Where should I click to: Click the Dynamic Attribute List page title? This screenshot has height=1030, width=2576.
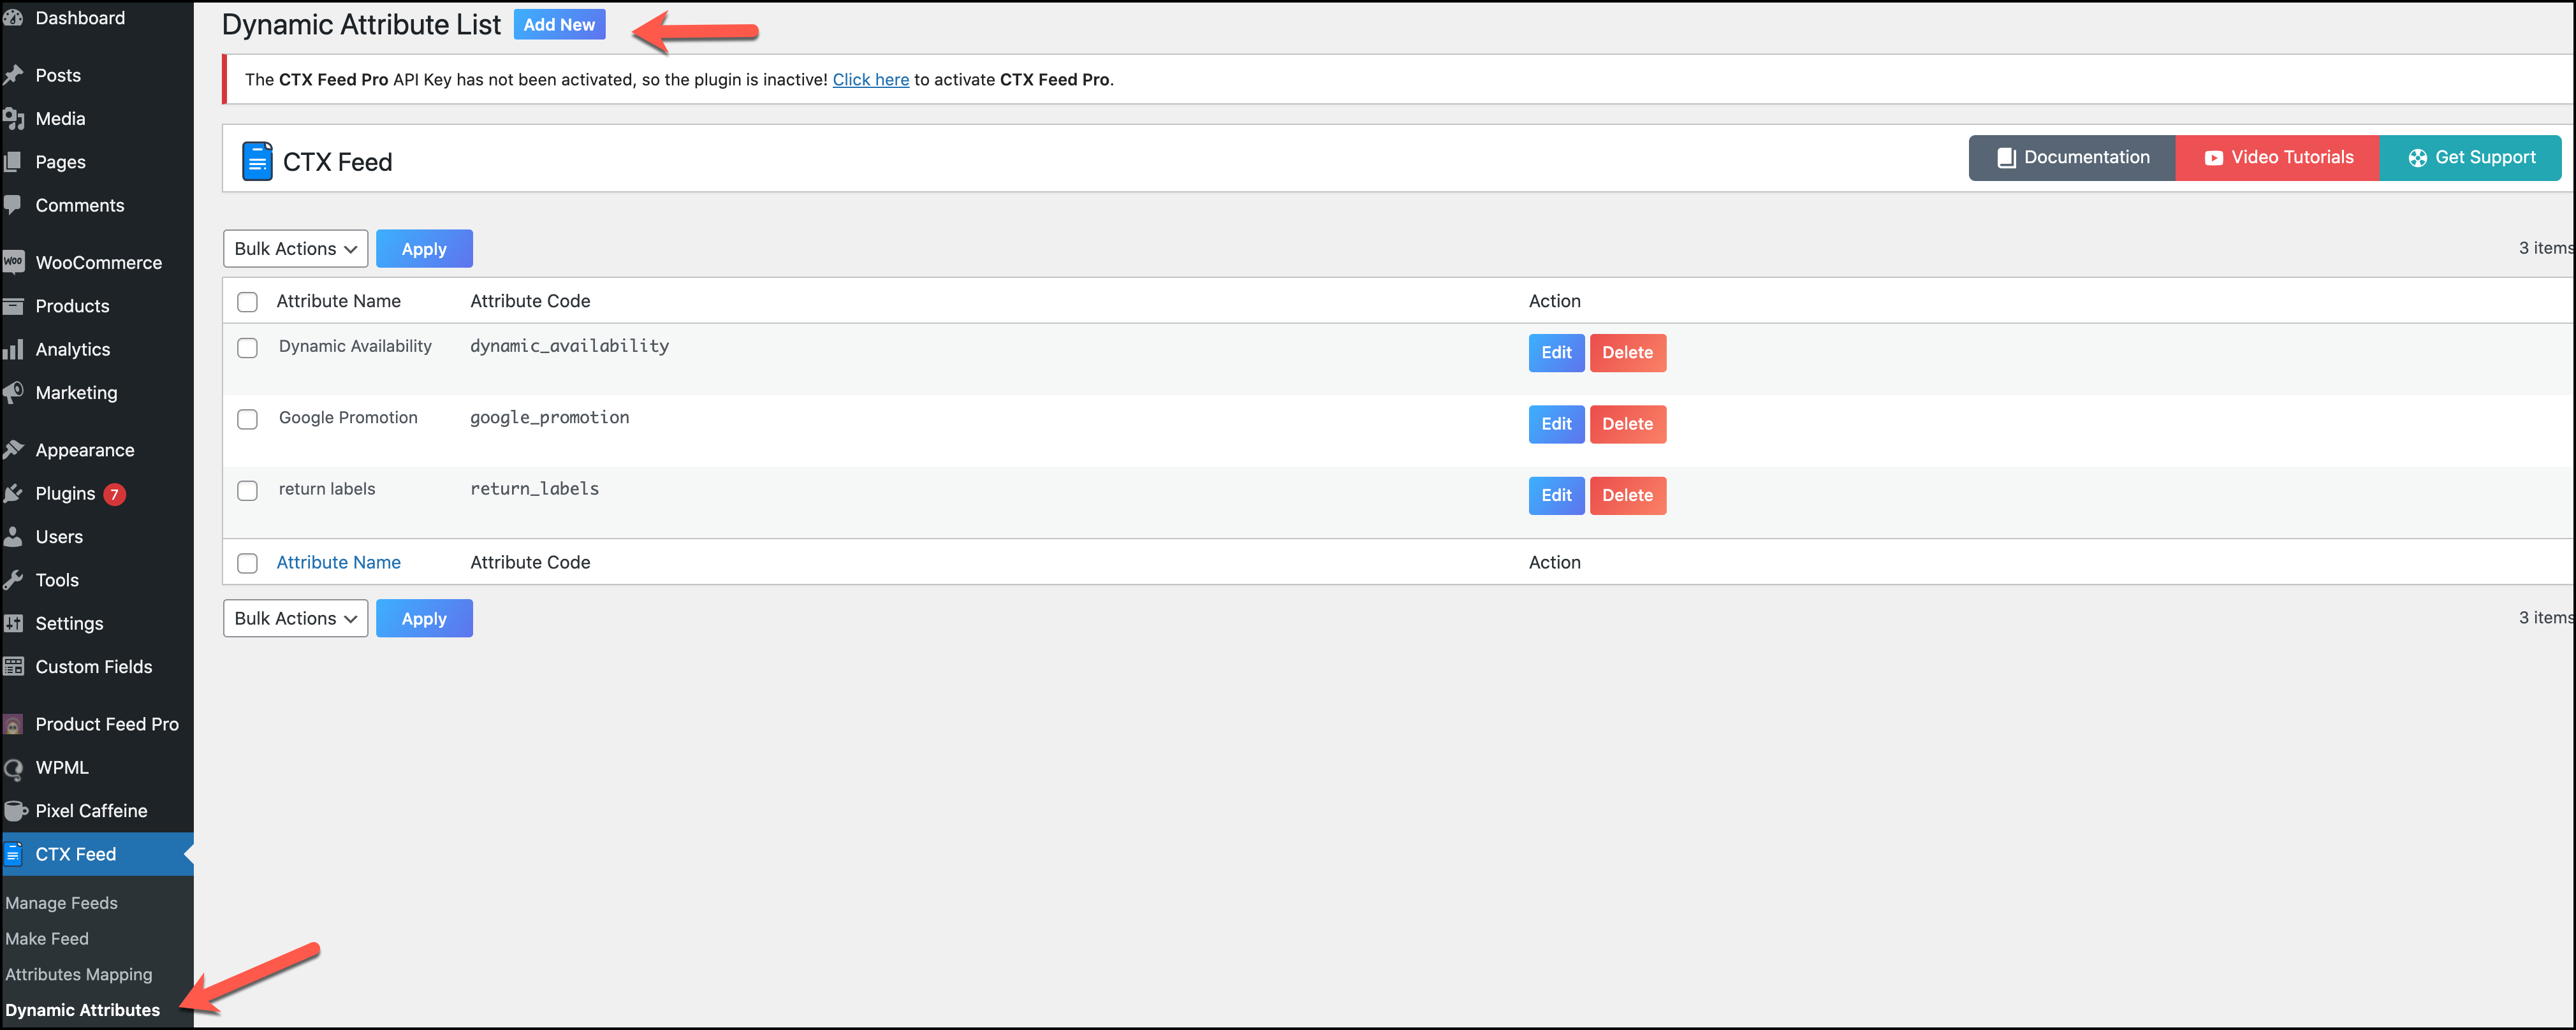click(x=361, y=25)
